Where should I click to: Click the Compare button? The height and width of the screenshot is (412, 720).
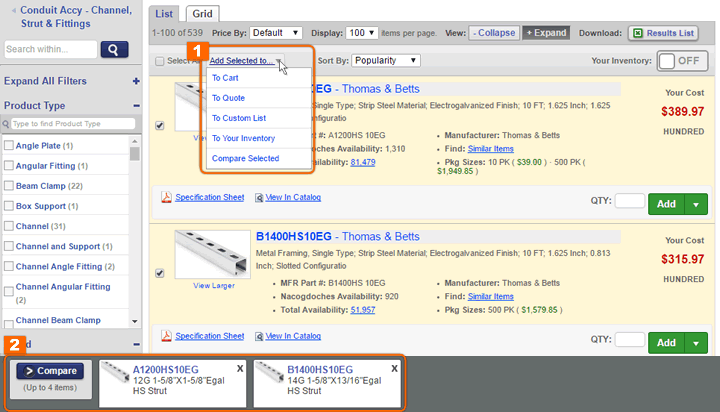pyautogui.click(x=50, y=371)
